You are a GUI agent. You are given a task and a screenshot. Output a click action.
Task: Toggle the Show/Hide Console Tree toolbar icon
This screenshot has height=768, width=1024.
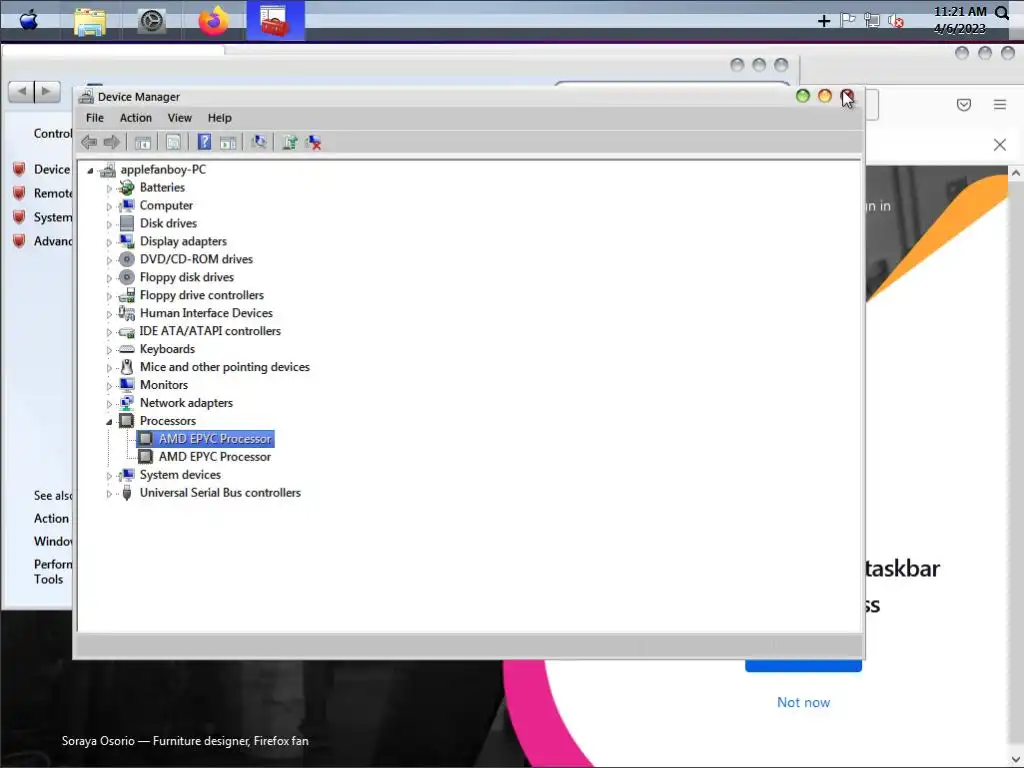pos(143,142)
